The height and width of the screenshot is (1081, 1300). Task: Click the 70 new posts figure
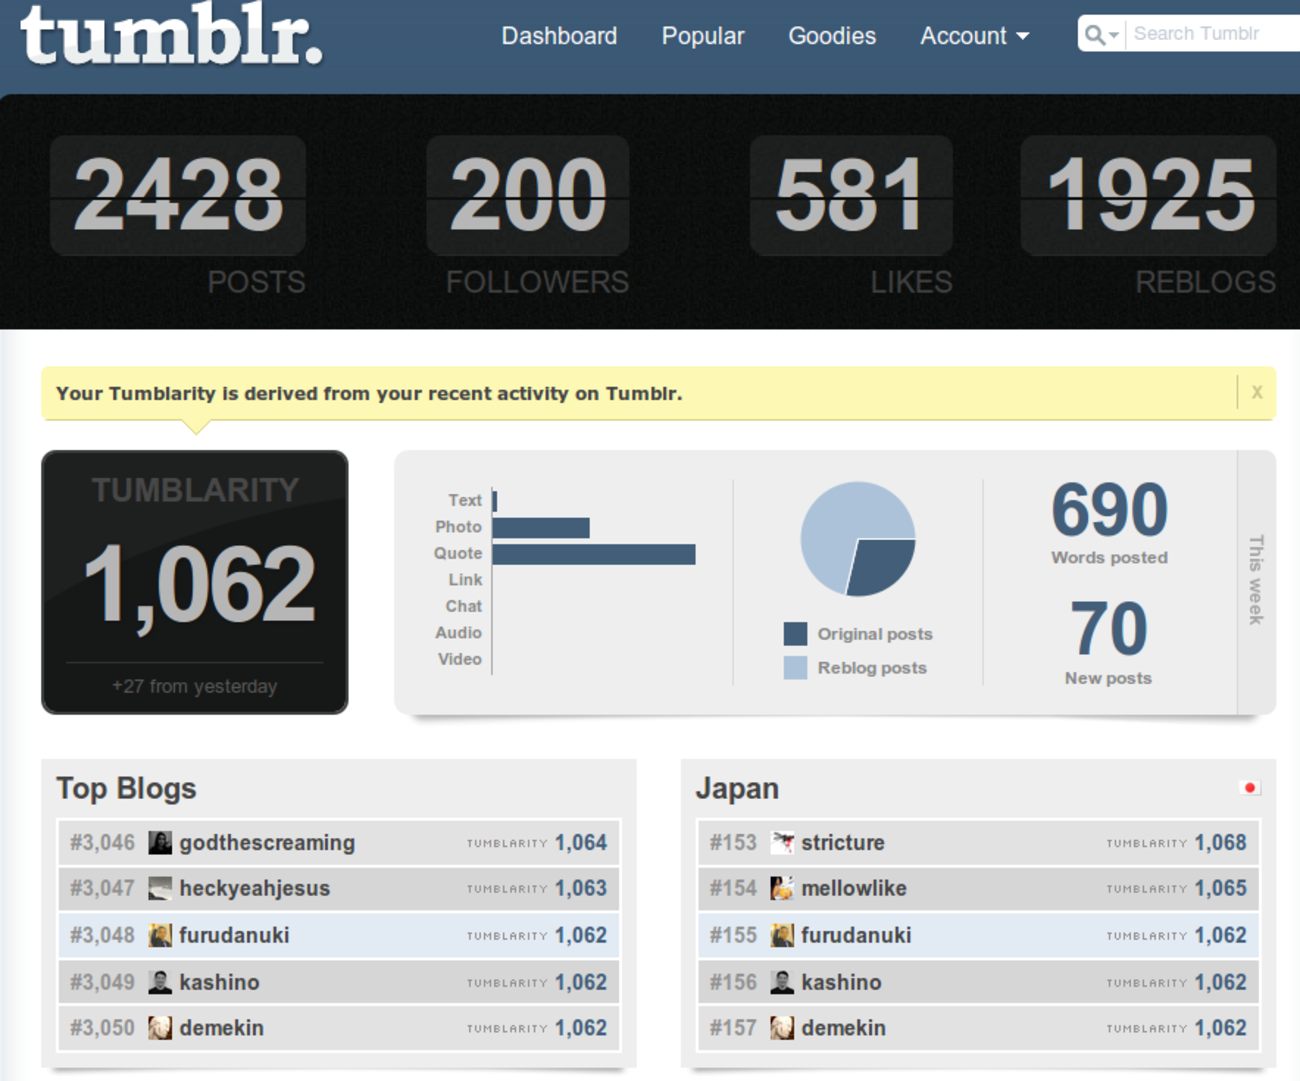coord(1109,628)
